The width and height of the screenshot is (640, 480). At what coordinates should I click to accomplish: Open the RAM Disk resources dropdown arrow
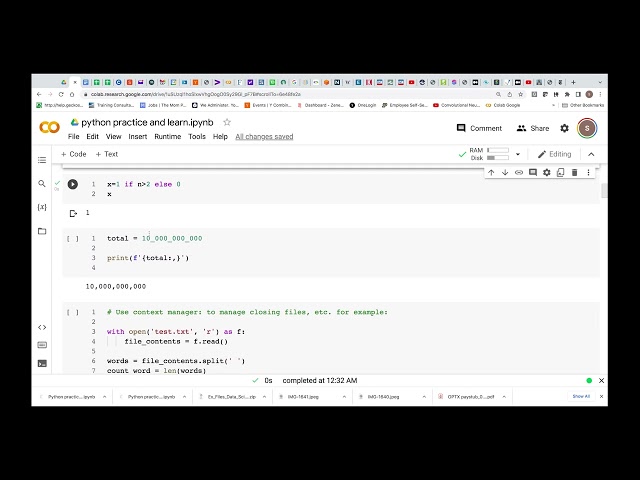click(x=518, y=154)
